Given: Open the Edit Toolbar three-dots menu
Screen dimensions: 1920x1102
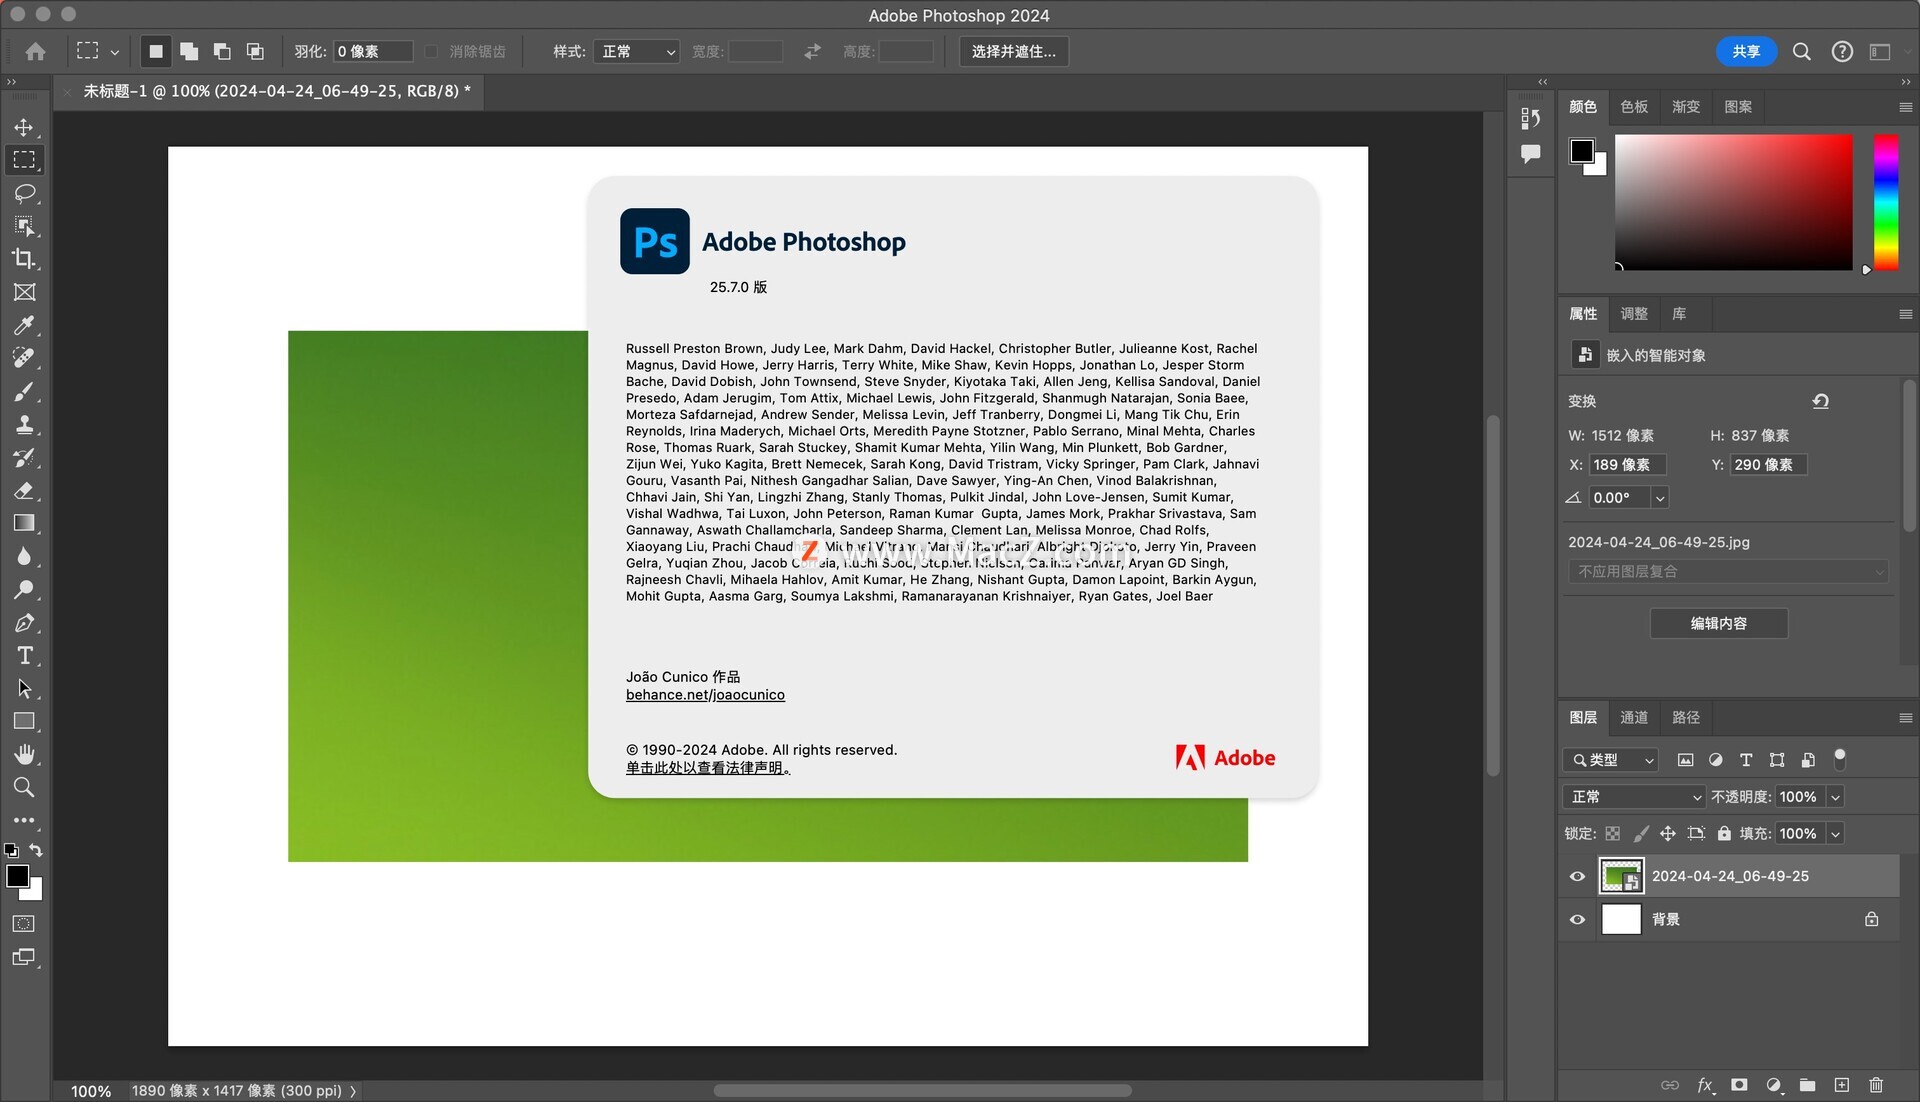Looking at the screenshot, I should click(x=24, y=820).
